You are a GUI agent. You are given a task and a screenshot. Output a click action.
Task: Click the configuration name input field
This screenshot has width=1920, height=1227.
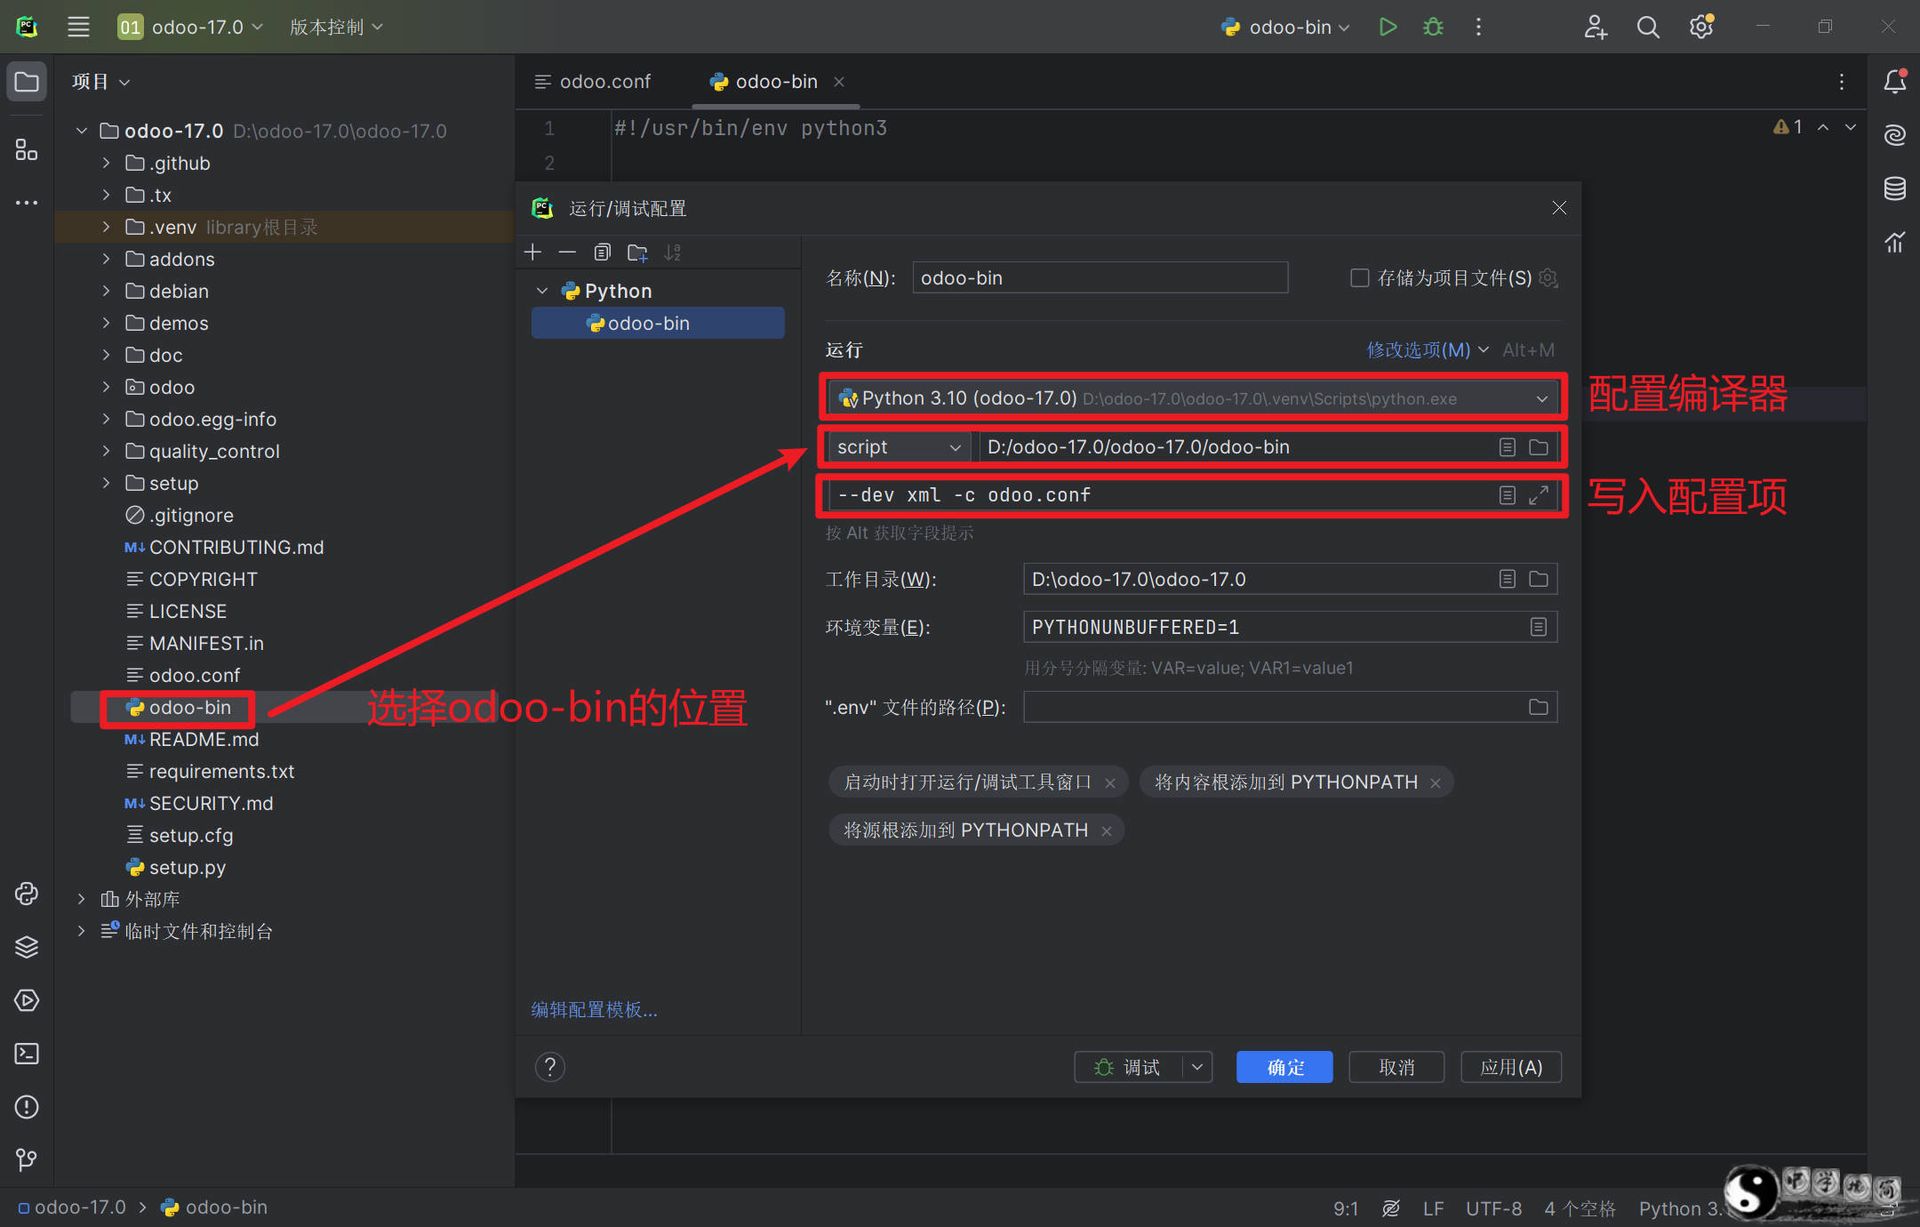[x=1100, y=278]
